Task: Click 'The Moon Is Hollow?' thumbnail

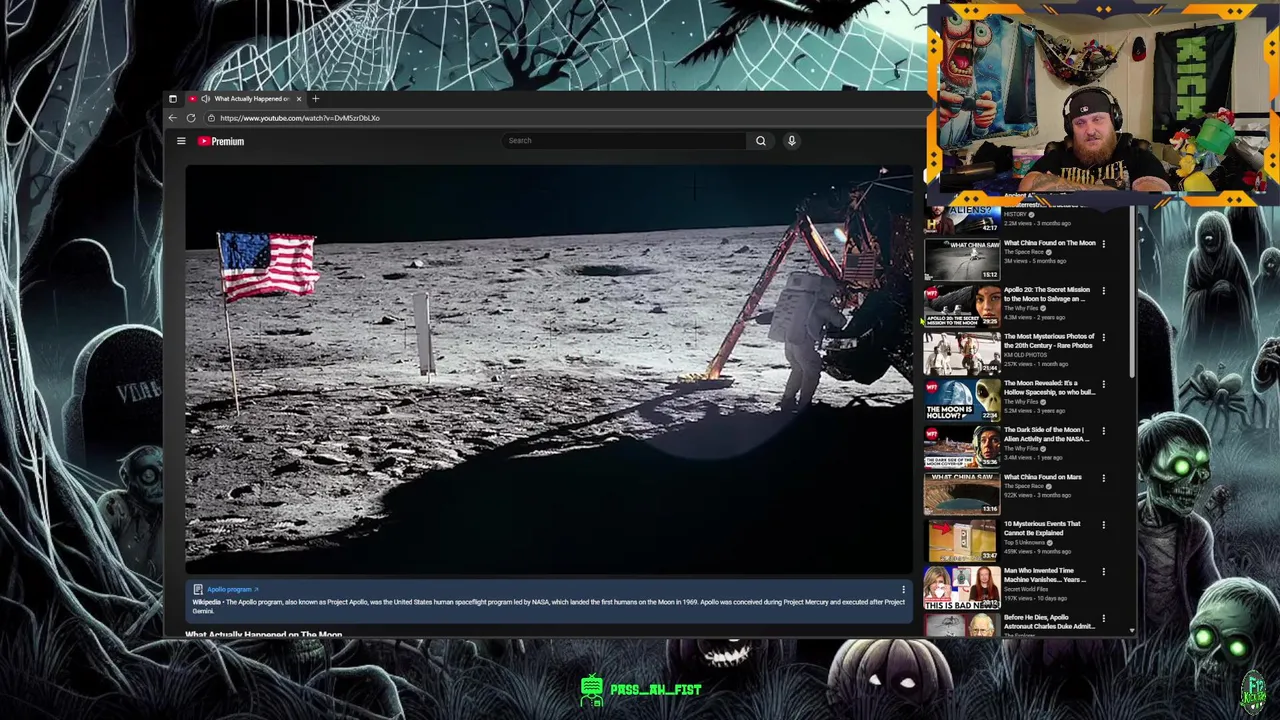Action: (962, 400)
